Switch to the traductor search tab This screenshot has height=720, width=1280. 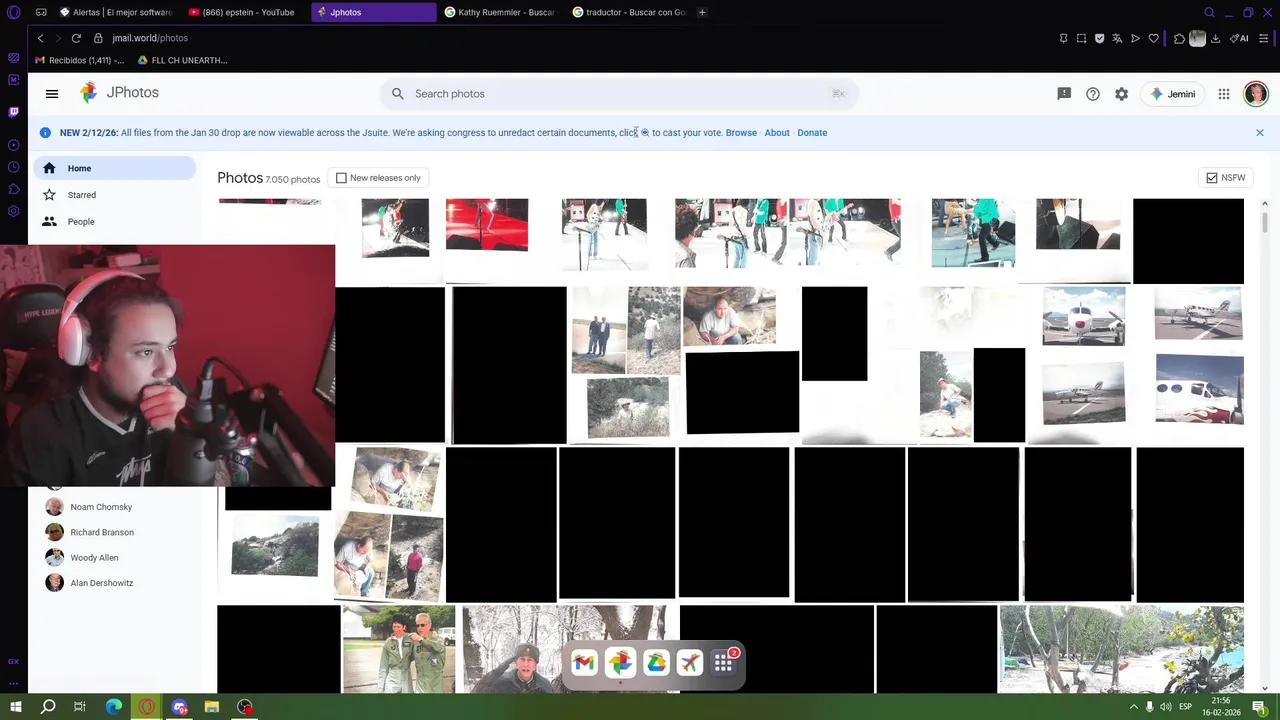(x=628, y=12)
